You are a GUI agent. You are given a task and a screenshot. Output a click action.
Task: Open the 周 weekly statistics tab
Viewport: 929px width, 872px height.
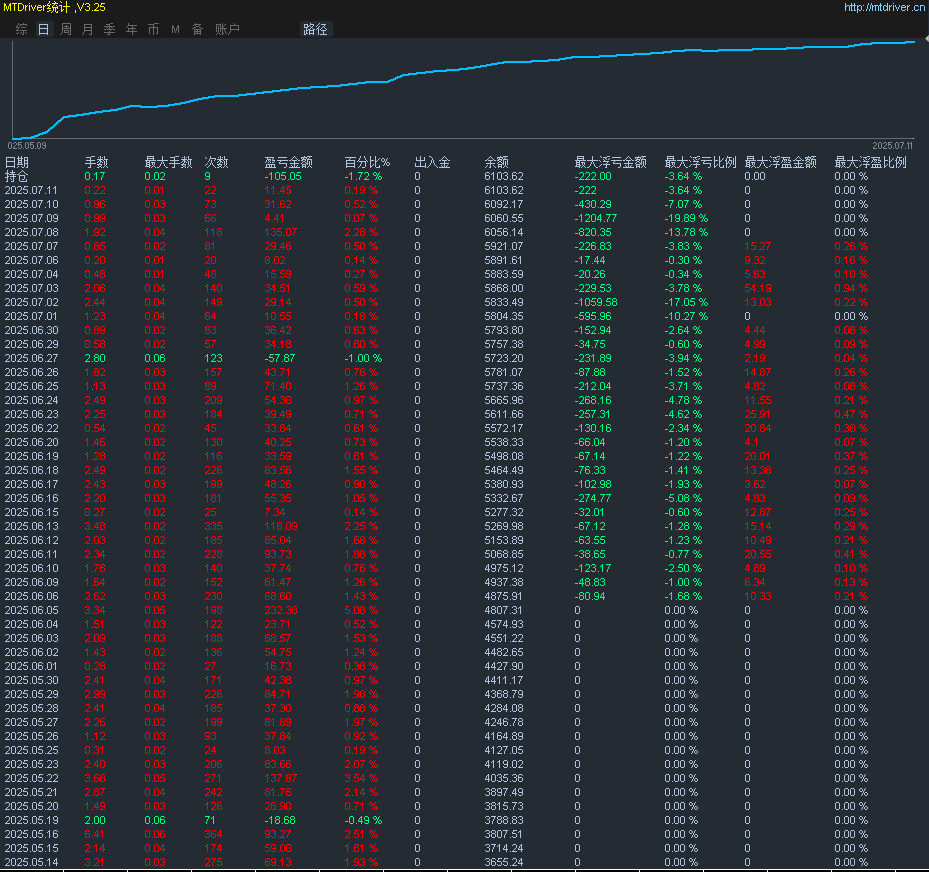click(x=65, y=29)
